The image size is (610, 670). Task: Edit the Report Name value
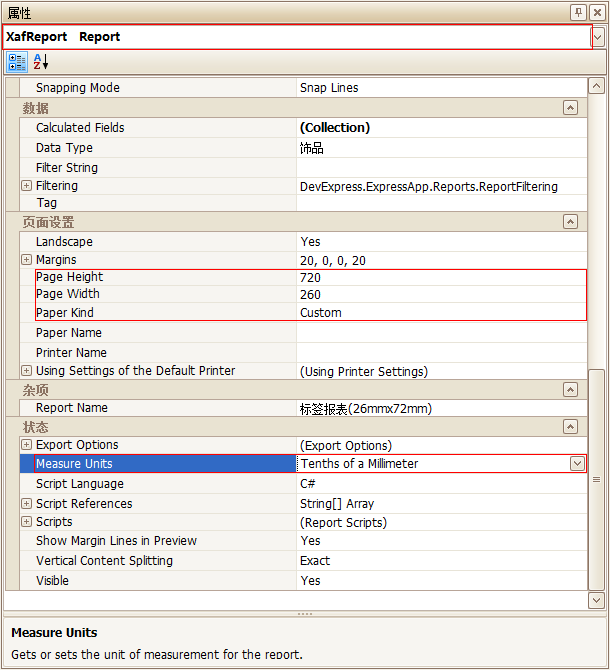coord(440,408)
